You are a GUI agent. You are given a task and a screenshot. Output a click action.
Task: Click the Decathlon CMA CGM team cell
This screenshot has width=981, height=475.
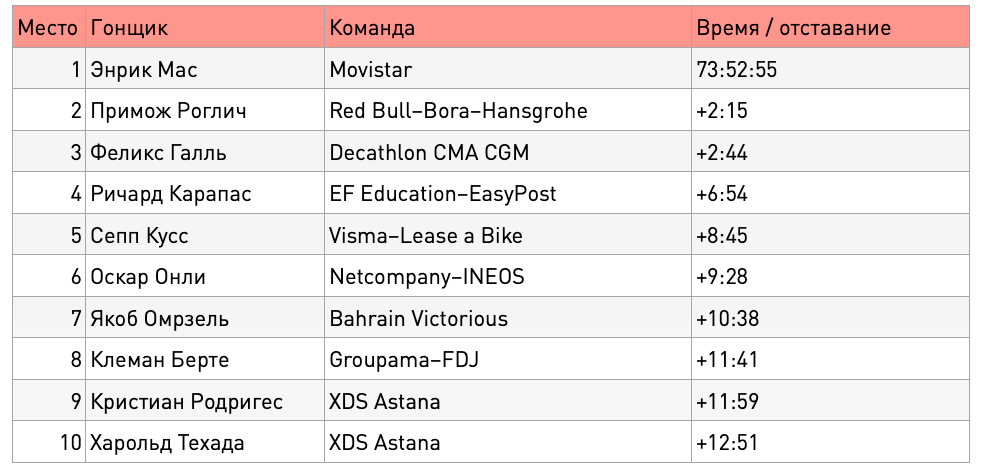pyautogui.click(x=507, y=152)
